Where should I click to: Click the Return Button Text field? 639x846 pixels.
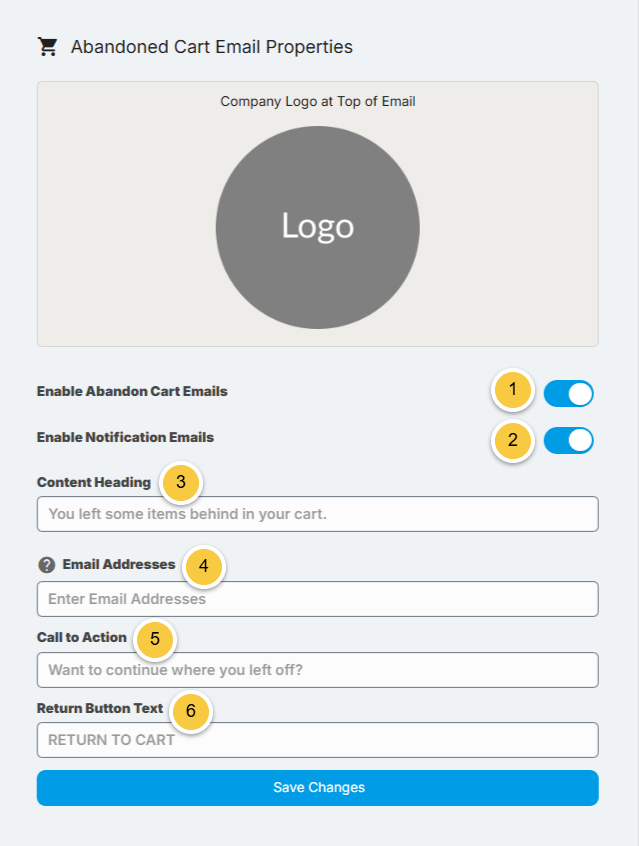318,740
